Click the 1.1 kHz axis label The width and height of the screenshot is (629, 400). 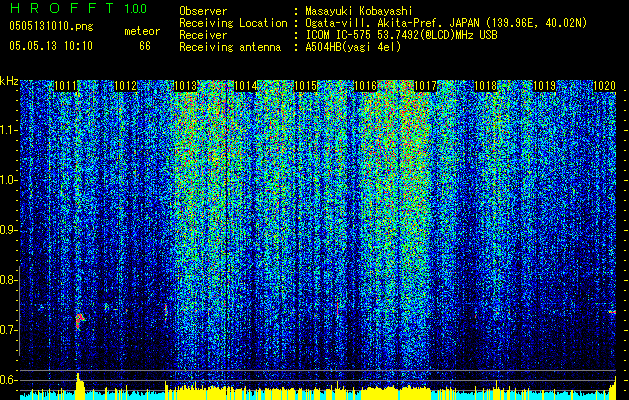click(9, 130)
